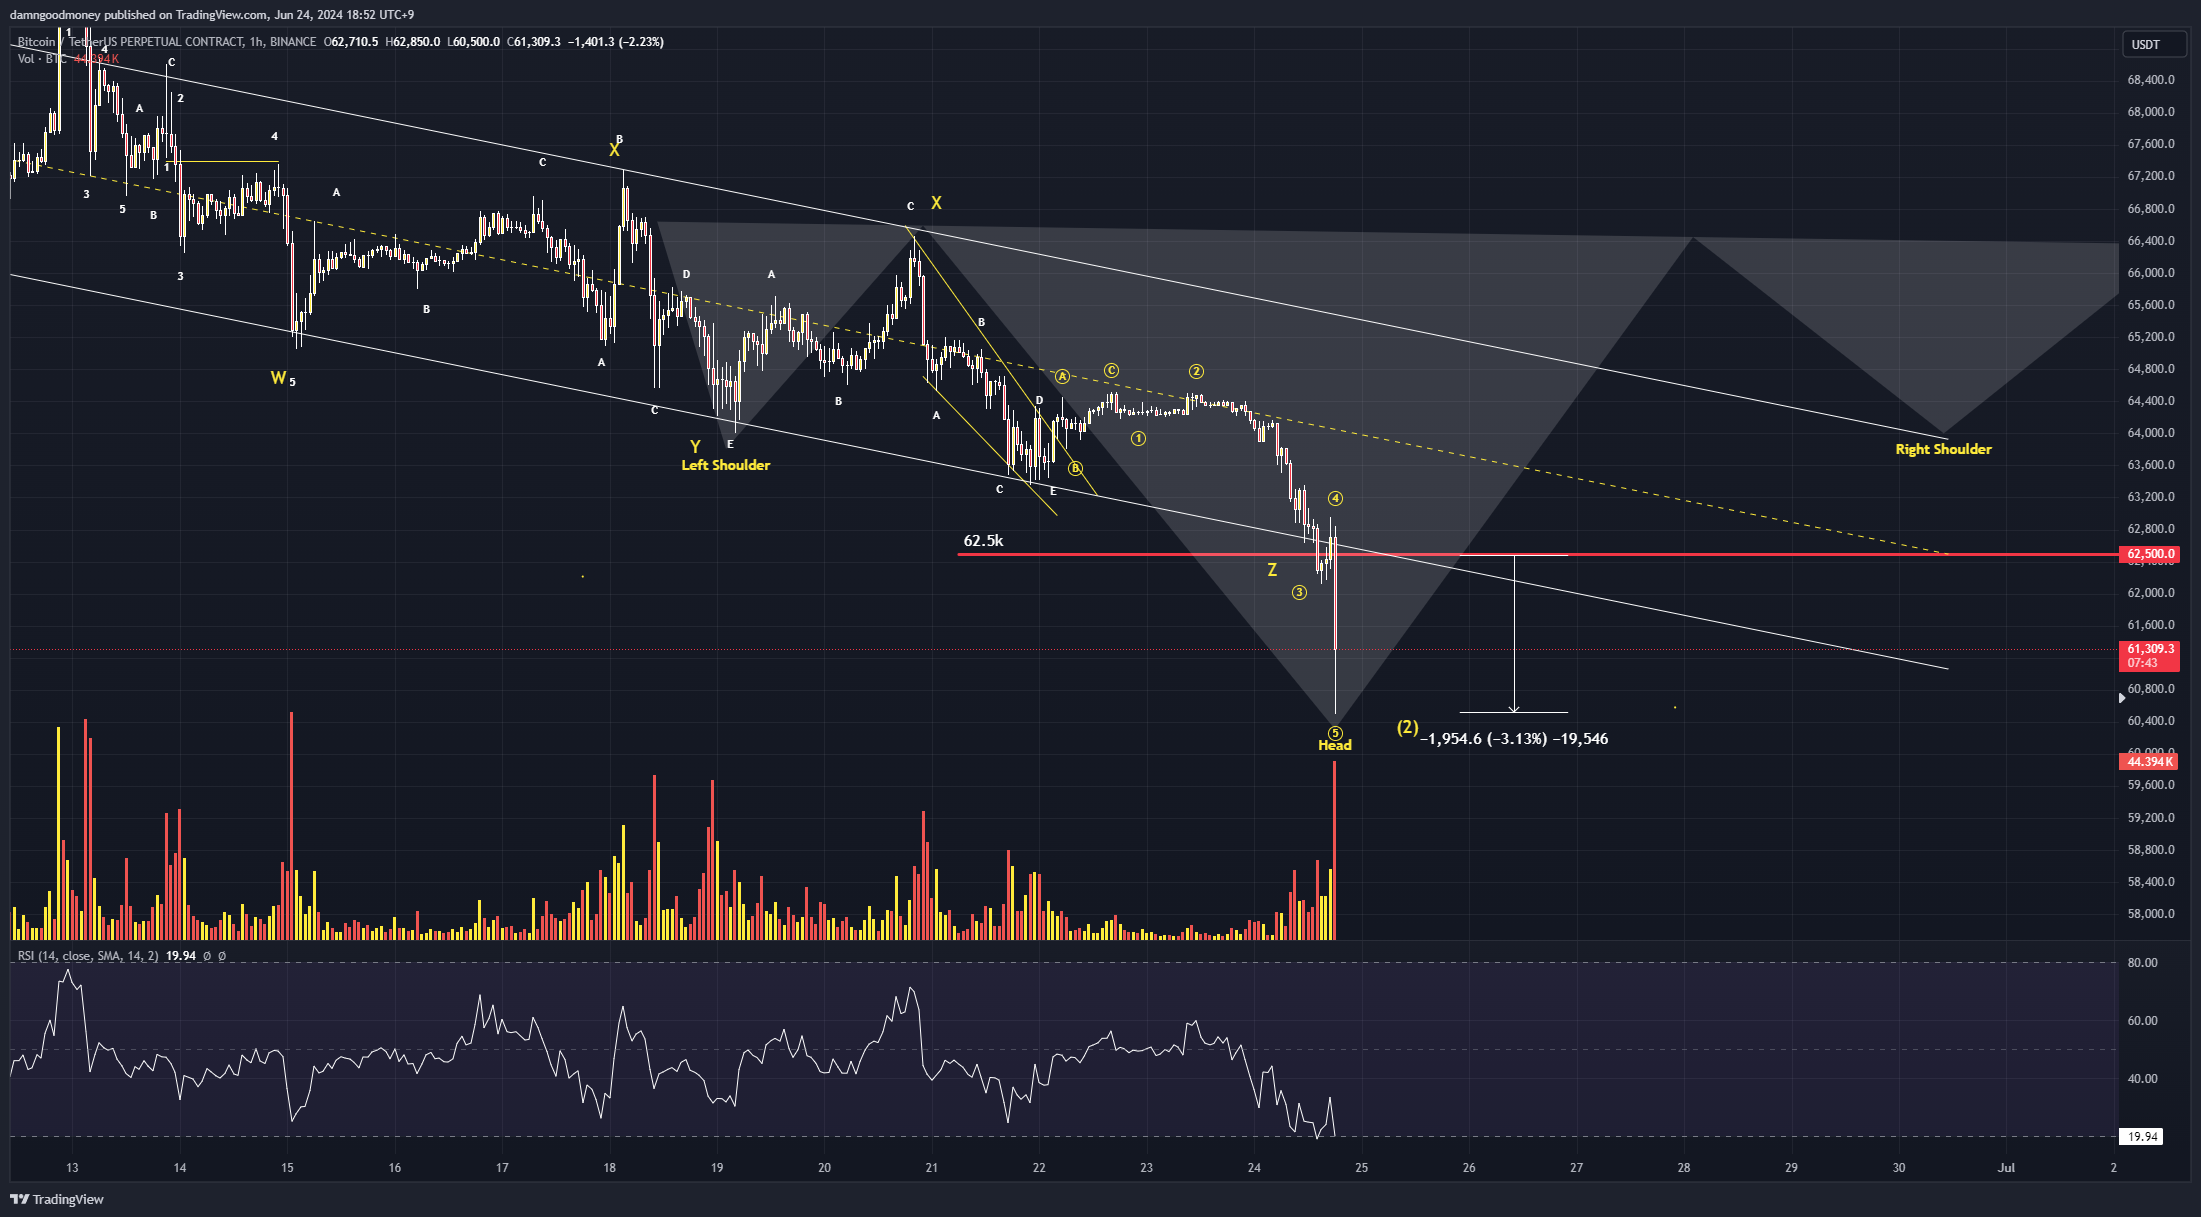
Task: Select the yellow '(2)' wave label
Action: (1407, 727)
